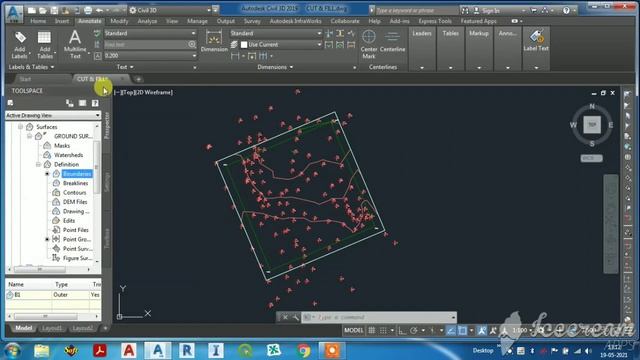Click the Windows Start button
The width and height of the screenshot is (640, 360).
click(12, 351)
